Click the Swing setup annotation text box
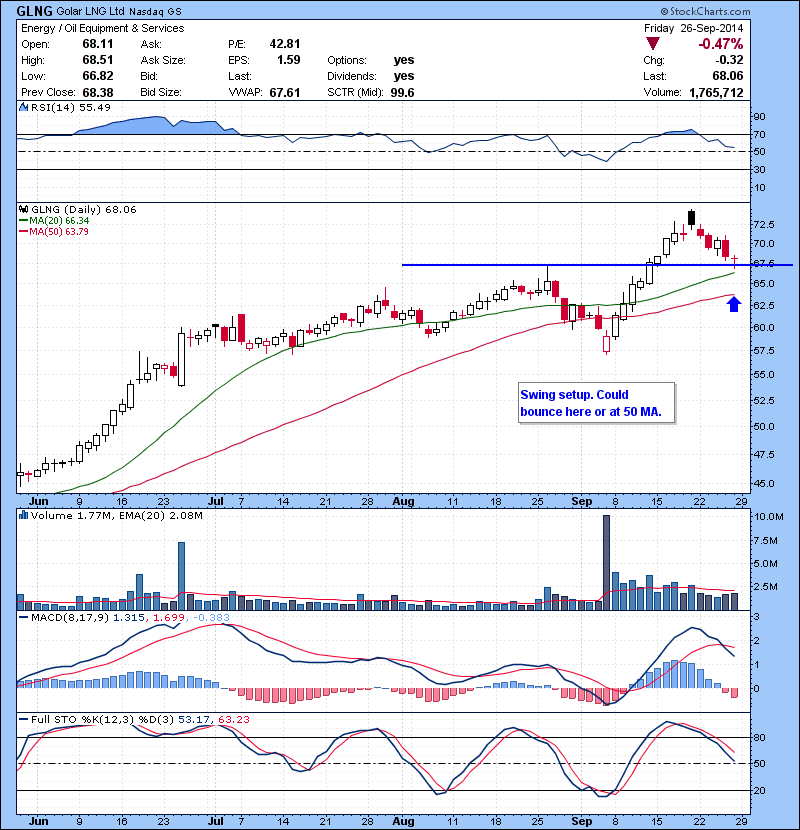This screenshot has height=830, width=800. [597, 403]
